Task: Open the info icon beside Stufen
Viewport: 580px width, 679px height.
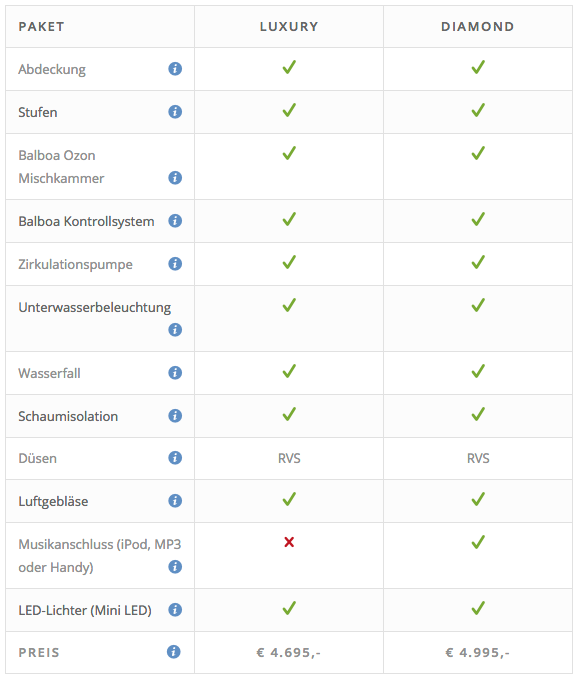Action: tap(175, 112)
